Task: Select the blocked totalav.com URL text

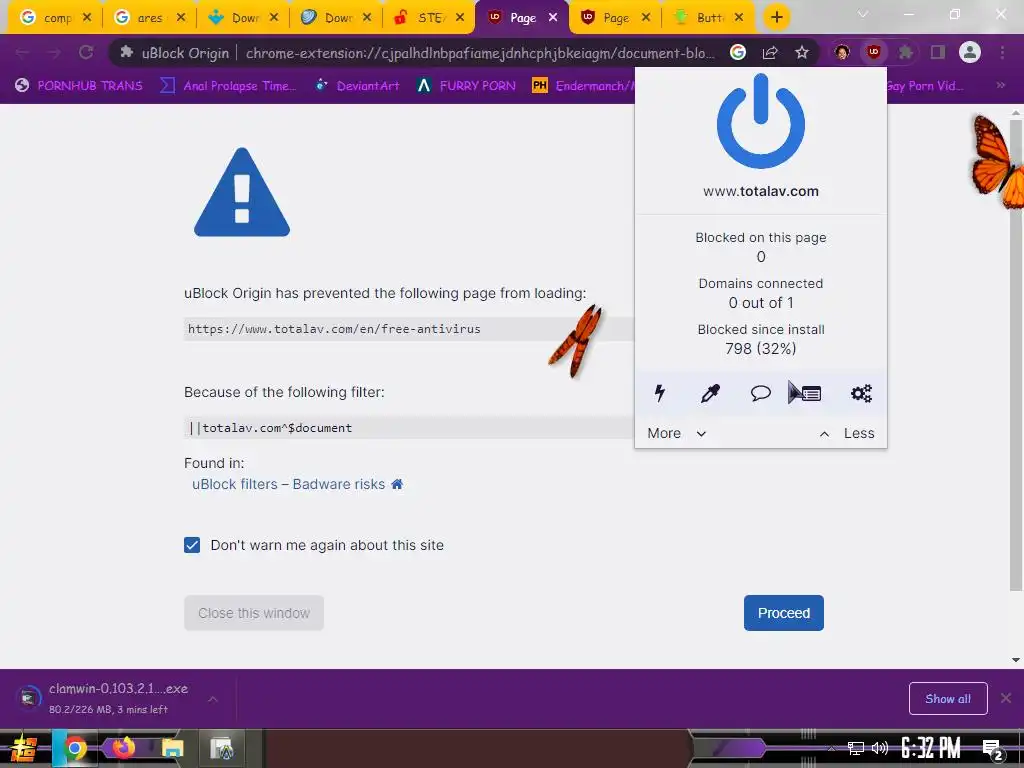Action: 334,329
